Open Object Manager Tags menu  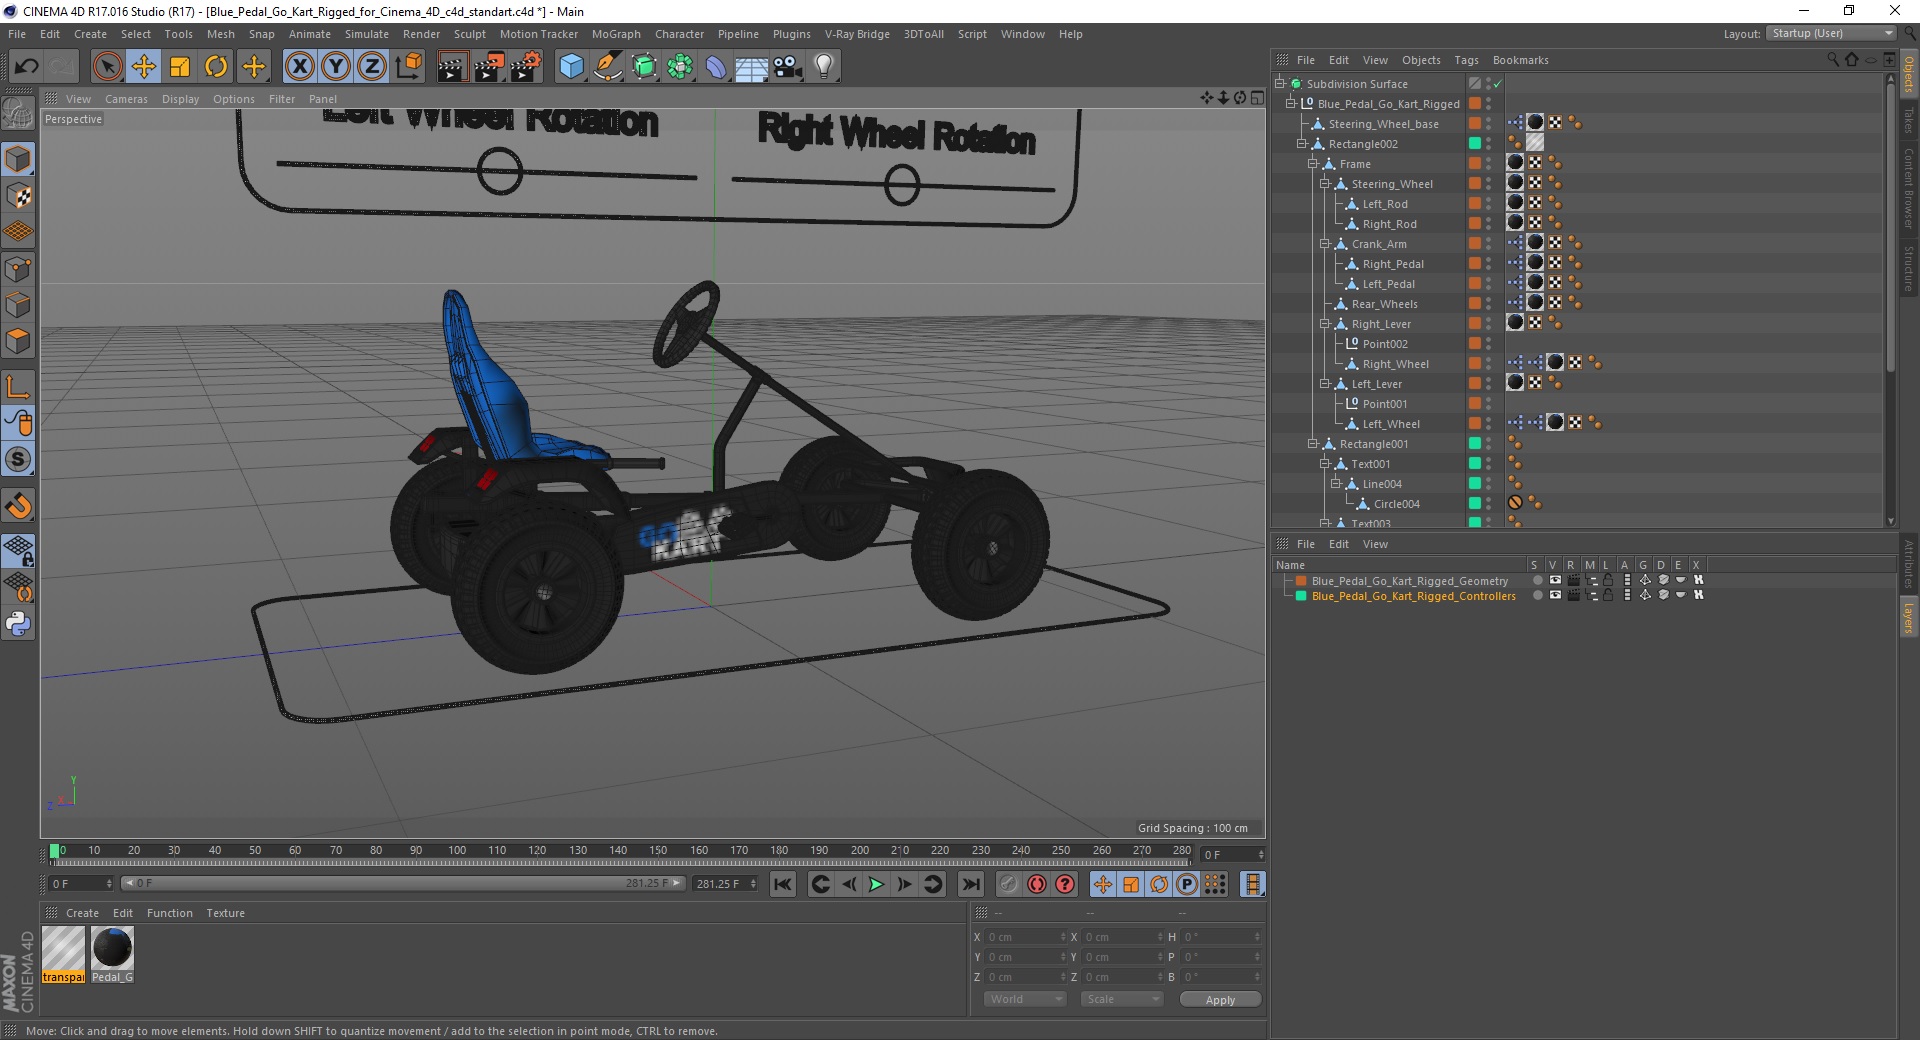[1466, 60]
